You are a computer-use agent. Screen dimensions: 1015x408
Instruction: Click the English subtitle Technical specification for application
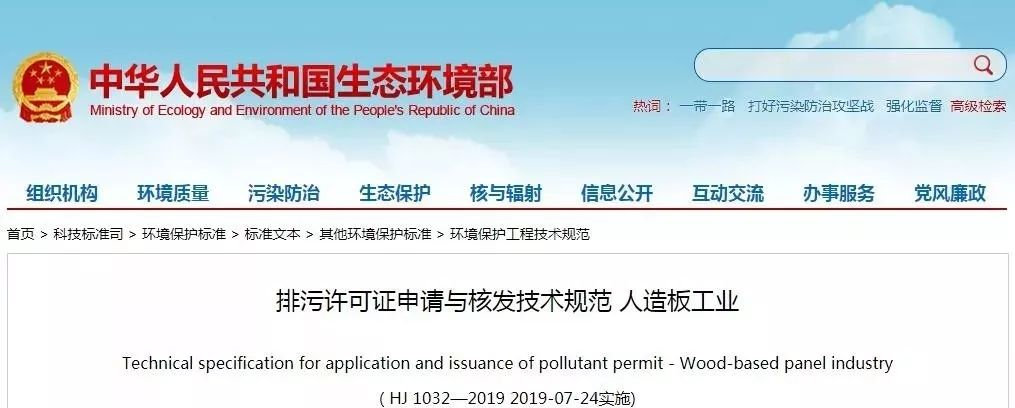tap(508, 363)
